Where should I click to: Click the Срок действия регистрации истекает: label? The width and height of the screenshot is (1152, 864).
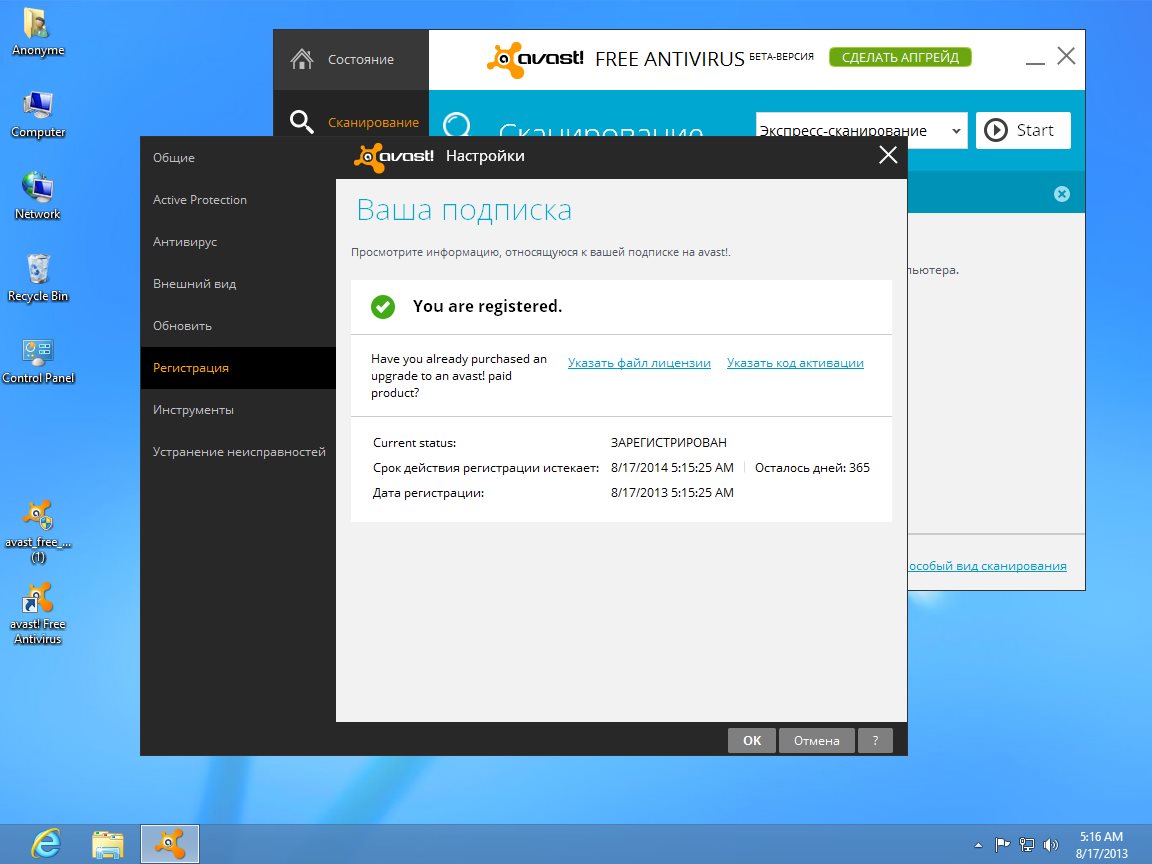pos(486,468)
